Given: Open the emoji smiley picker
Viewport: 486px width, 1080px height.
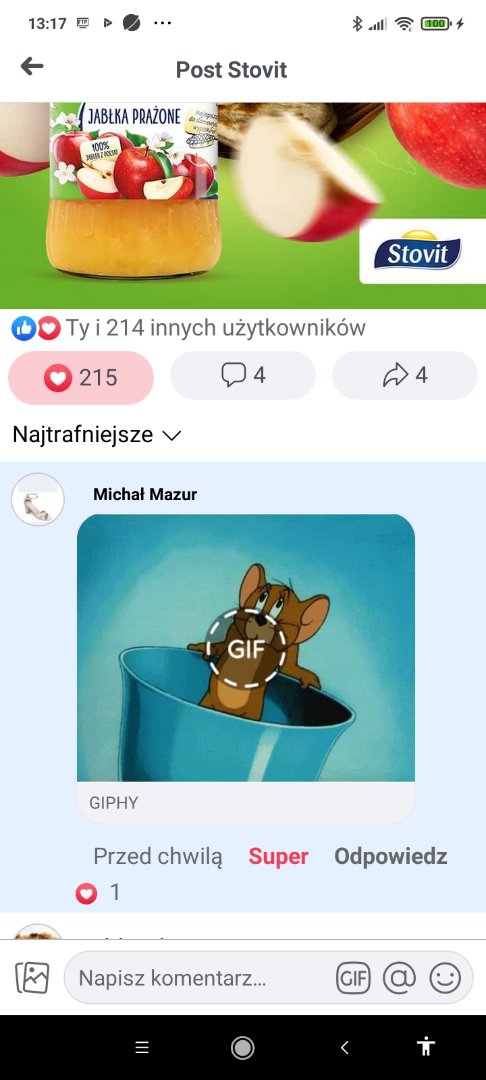Looking at the screenshot, I should pyautogui.click(x=445, y=978).
